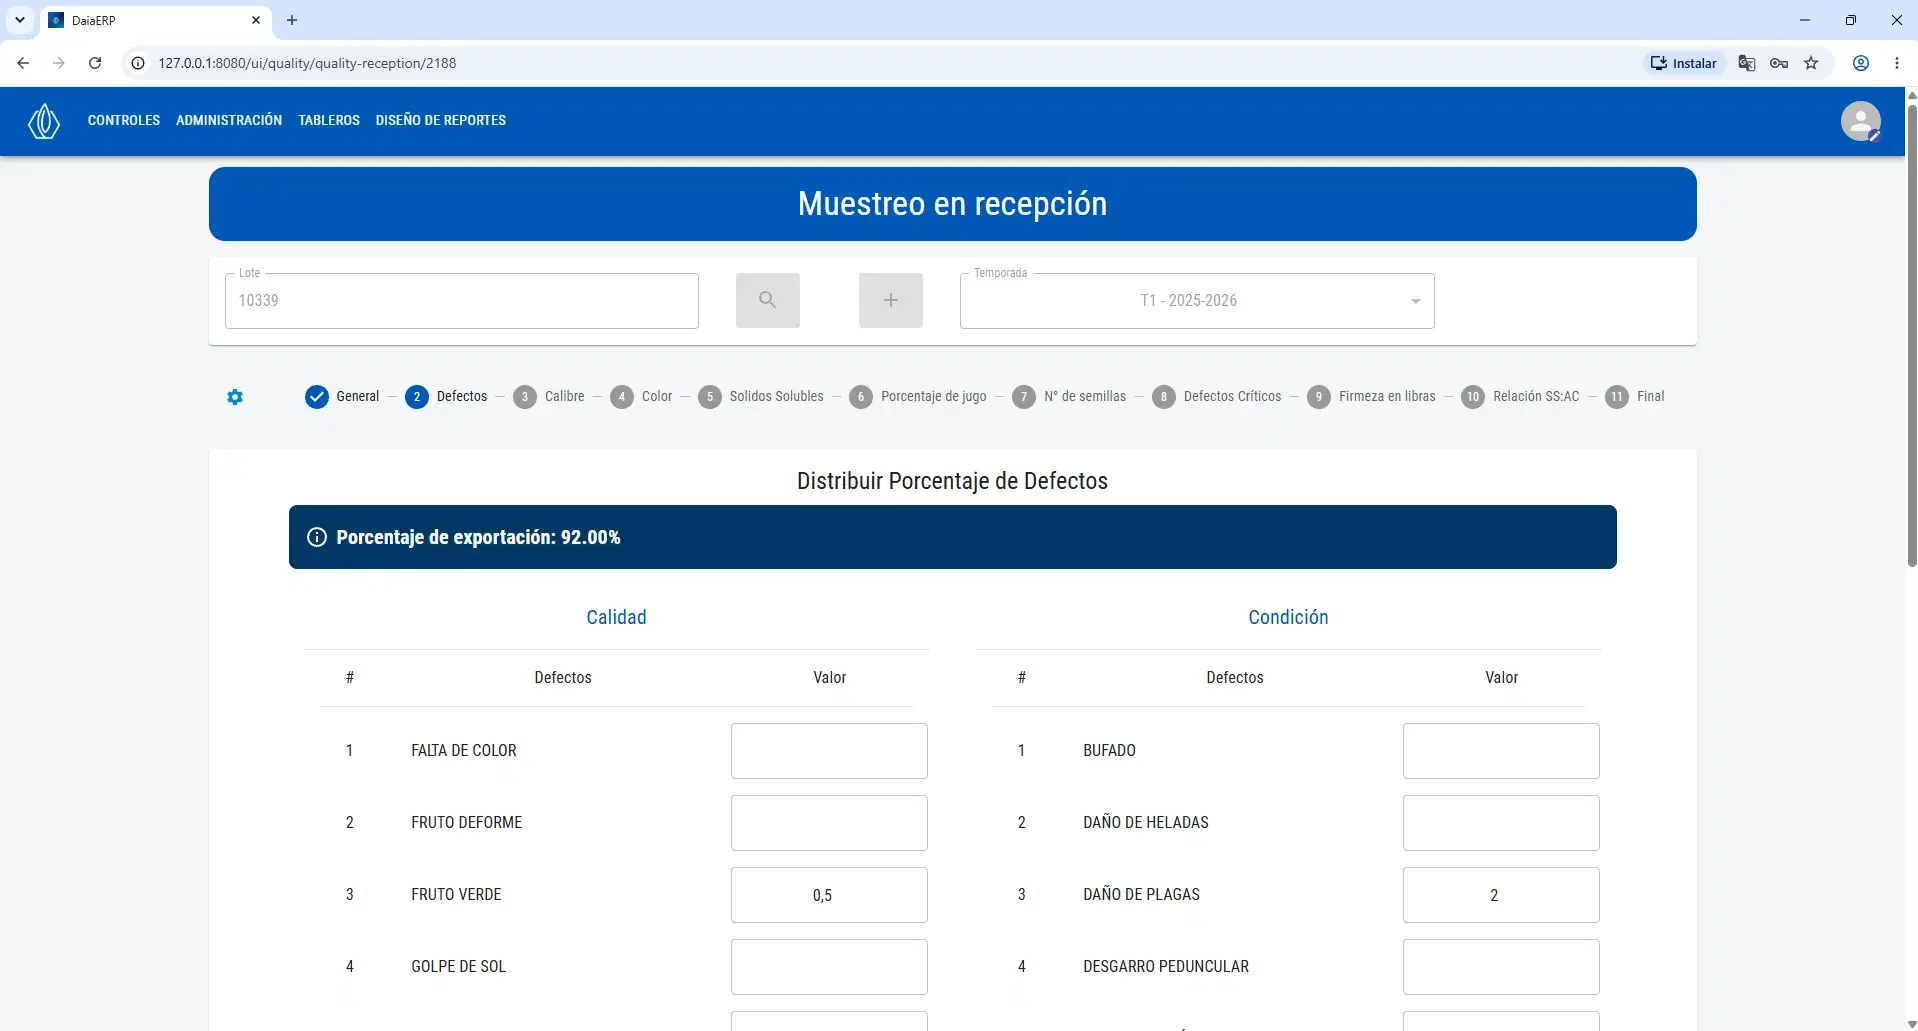This screenshot has width=1918, height=1031.
Task: Go to the Solidos Solubles step
Action: coord(761,397)
